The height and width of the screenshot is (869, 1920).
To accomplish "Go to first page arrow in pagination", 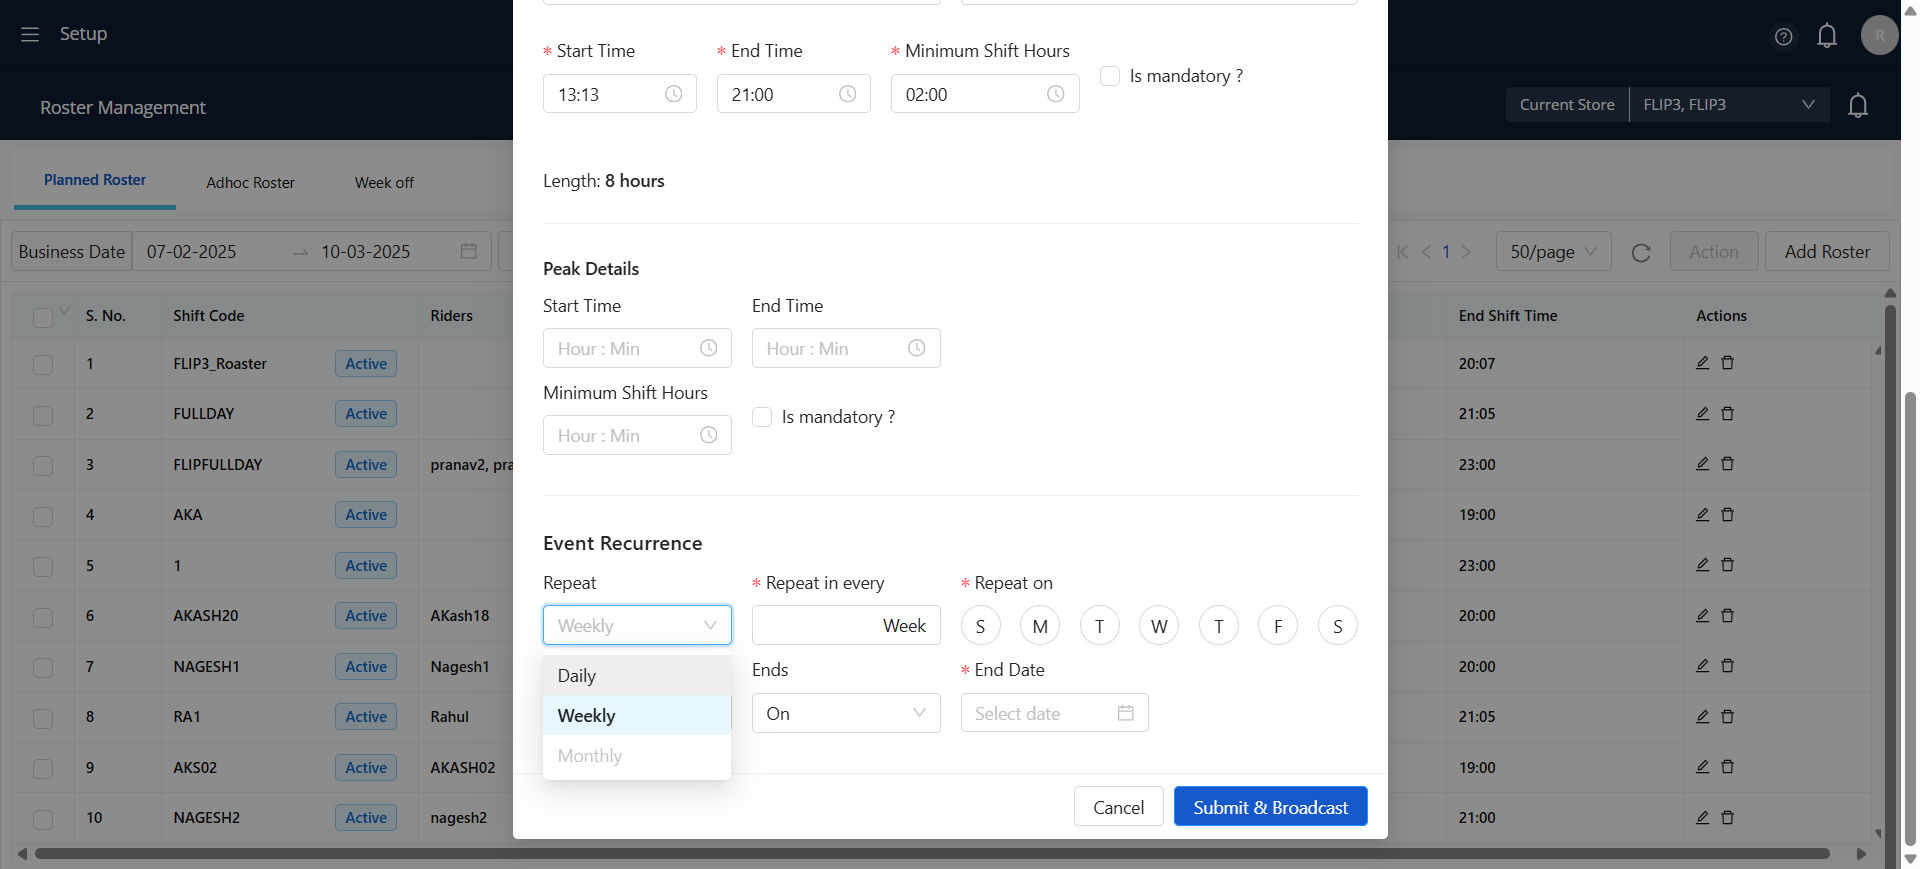I will tap(1402, 252).
